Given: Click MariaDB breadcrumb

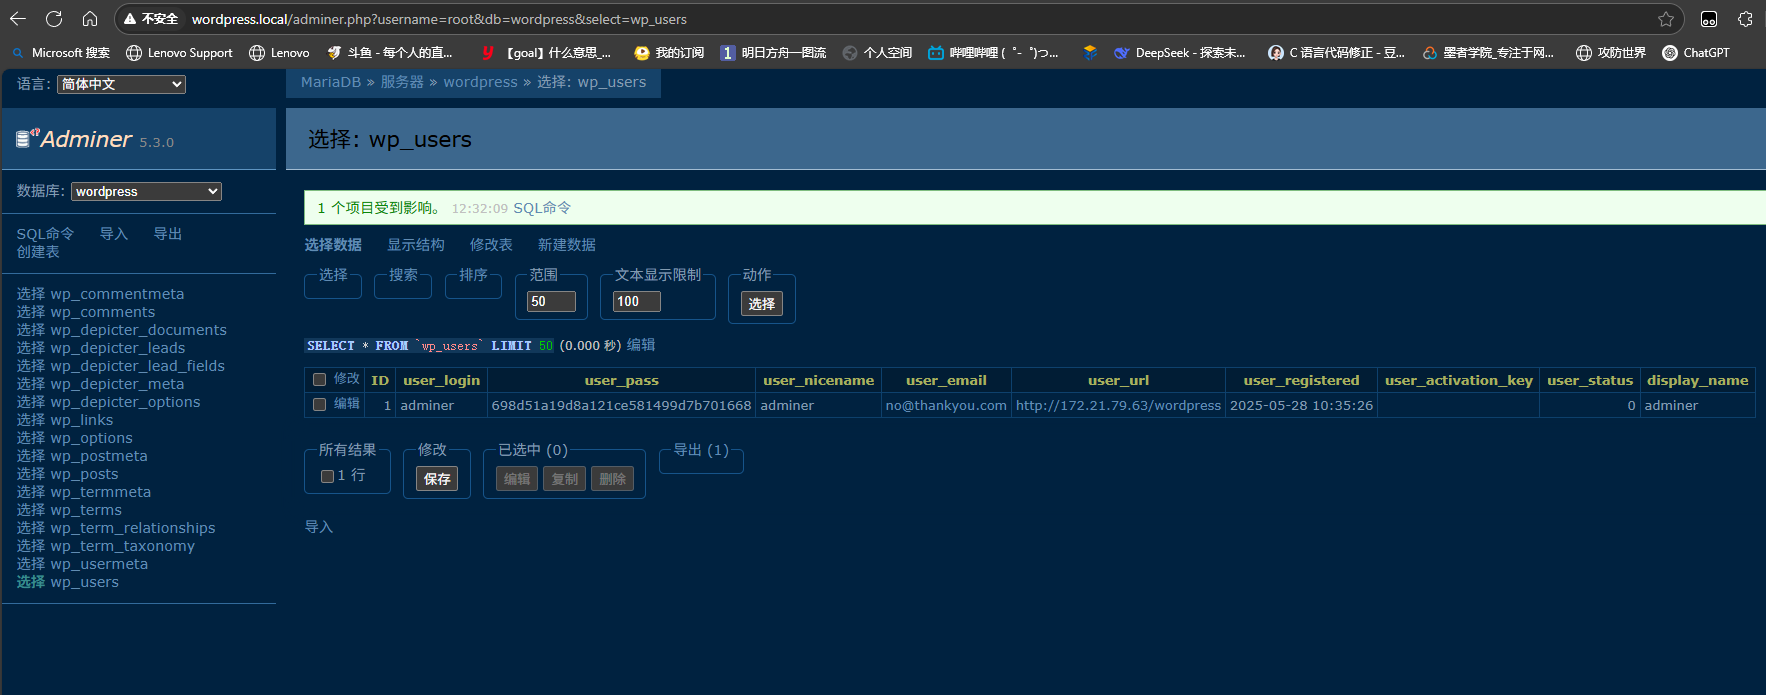Looking at the screenshot, I should pyautogui.click(x=331, y=82).
